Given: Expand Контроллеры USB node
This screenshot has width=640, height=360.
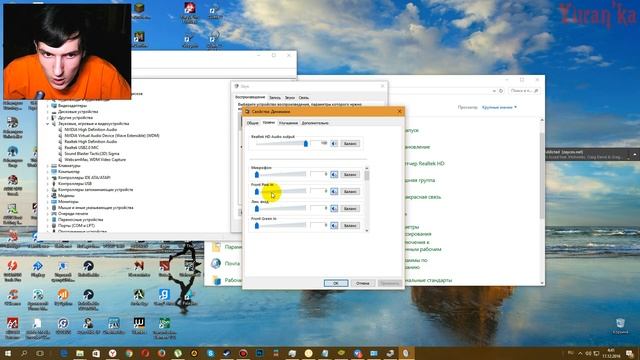Looking at the screenshot, I should [48, 184].
